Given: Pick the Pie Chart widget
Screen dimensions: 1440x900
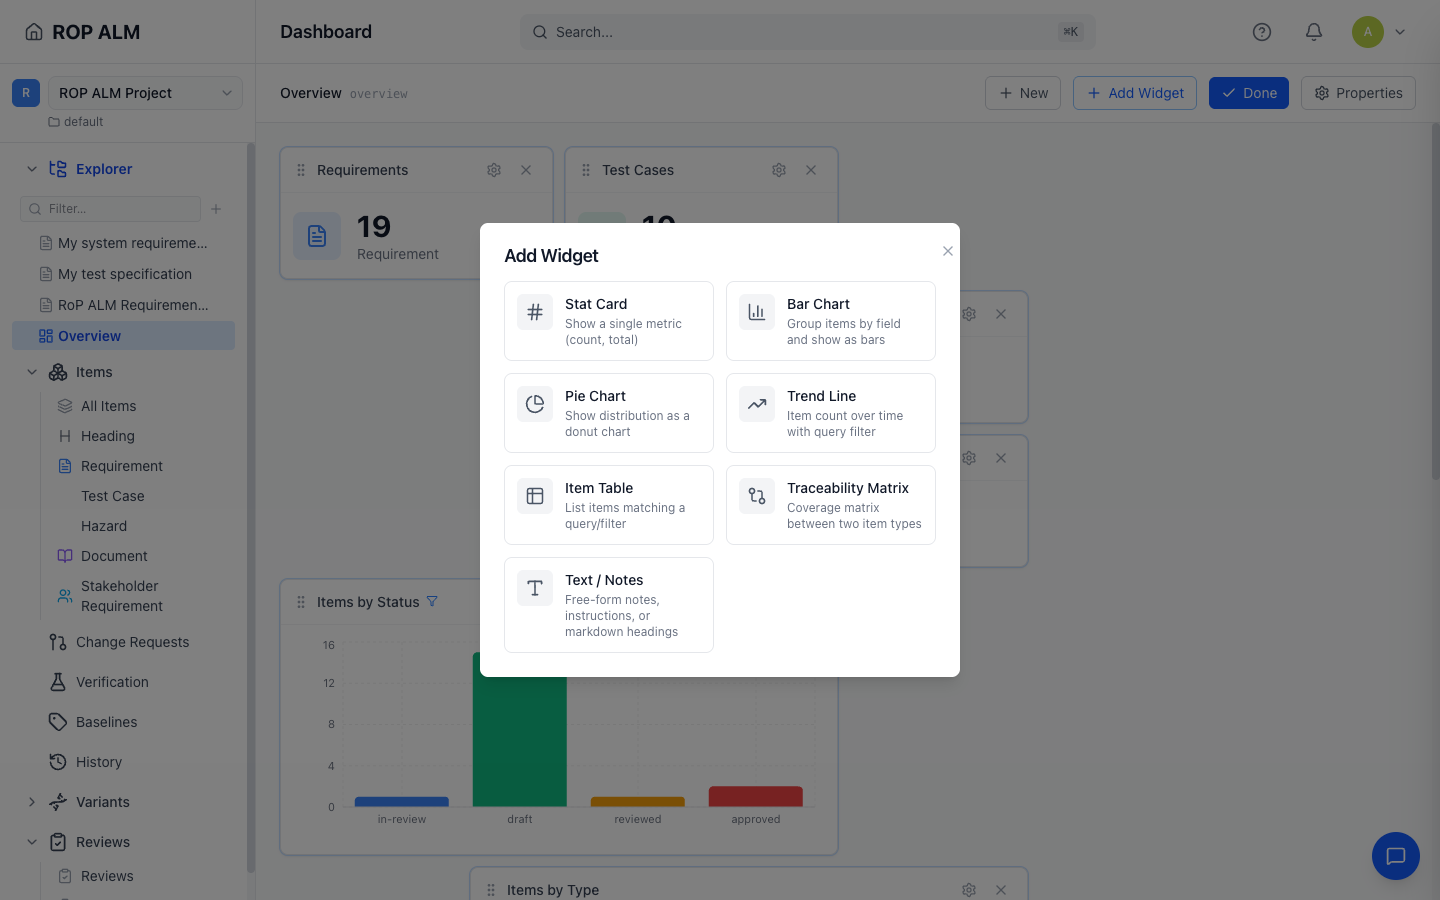Looking at the screenshot, I should pos(609,413).
